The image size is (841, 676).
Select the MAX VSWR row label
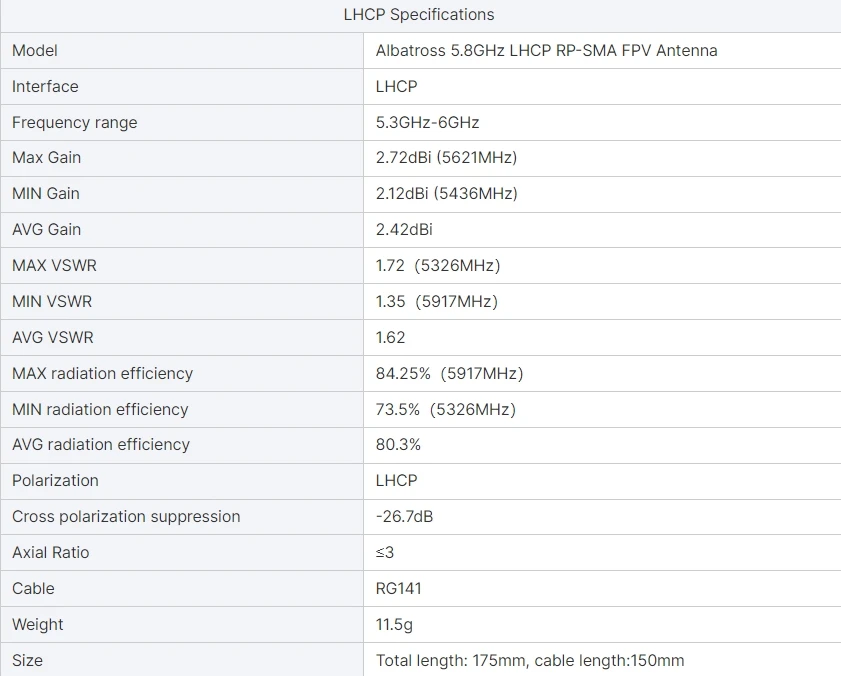click(x=54, y=265)
